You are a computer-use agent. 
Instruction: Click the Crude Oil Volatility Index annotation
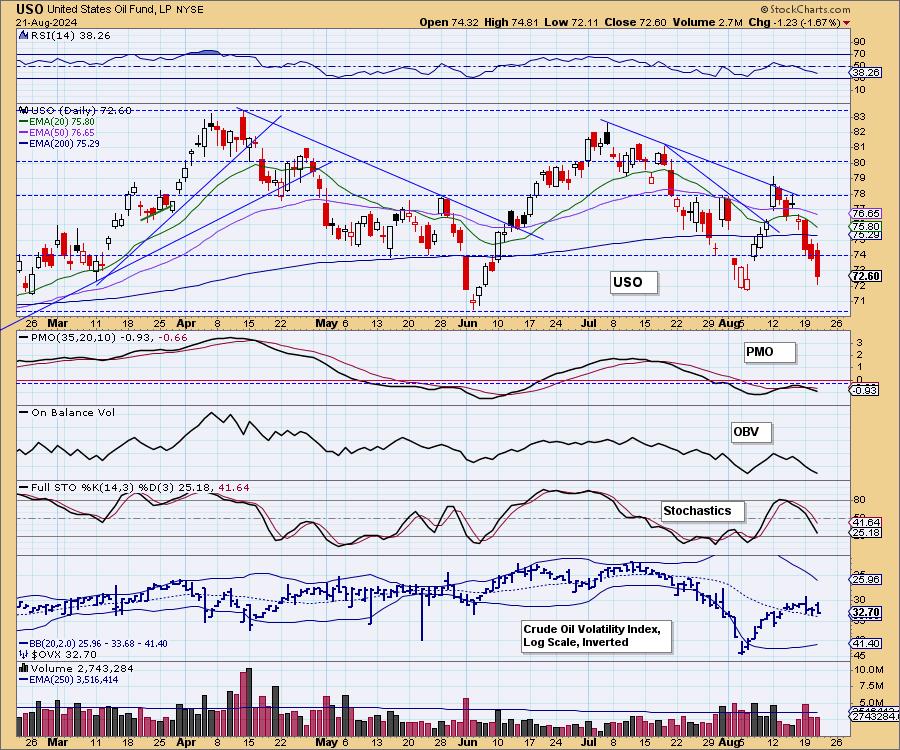(x=596, y=636)
